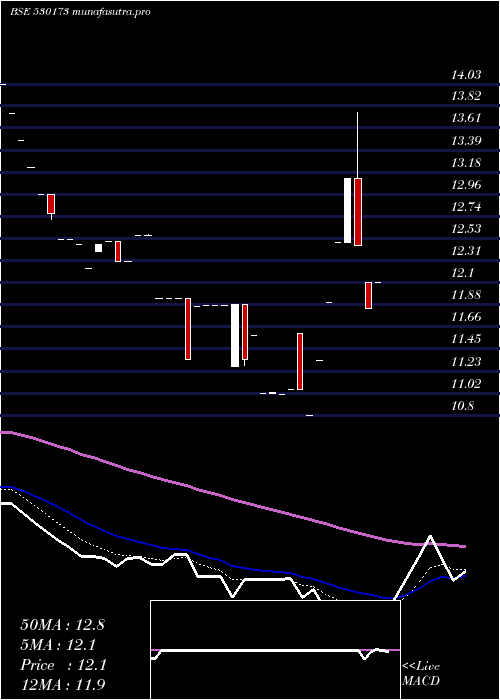Click the 13.61 price level label
This screenshot has width=500, height=700.
466,118
